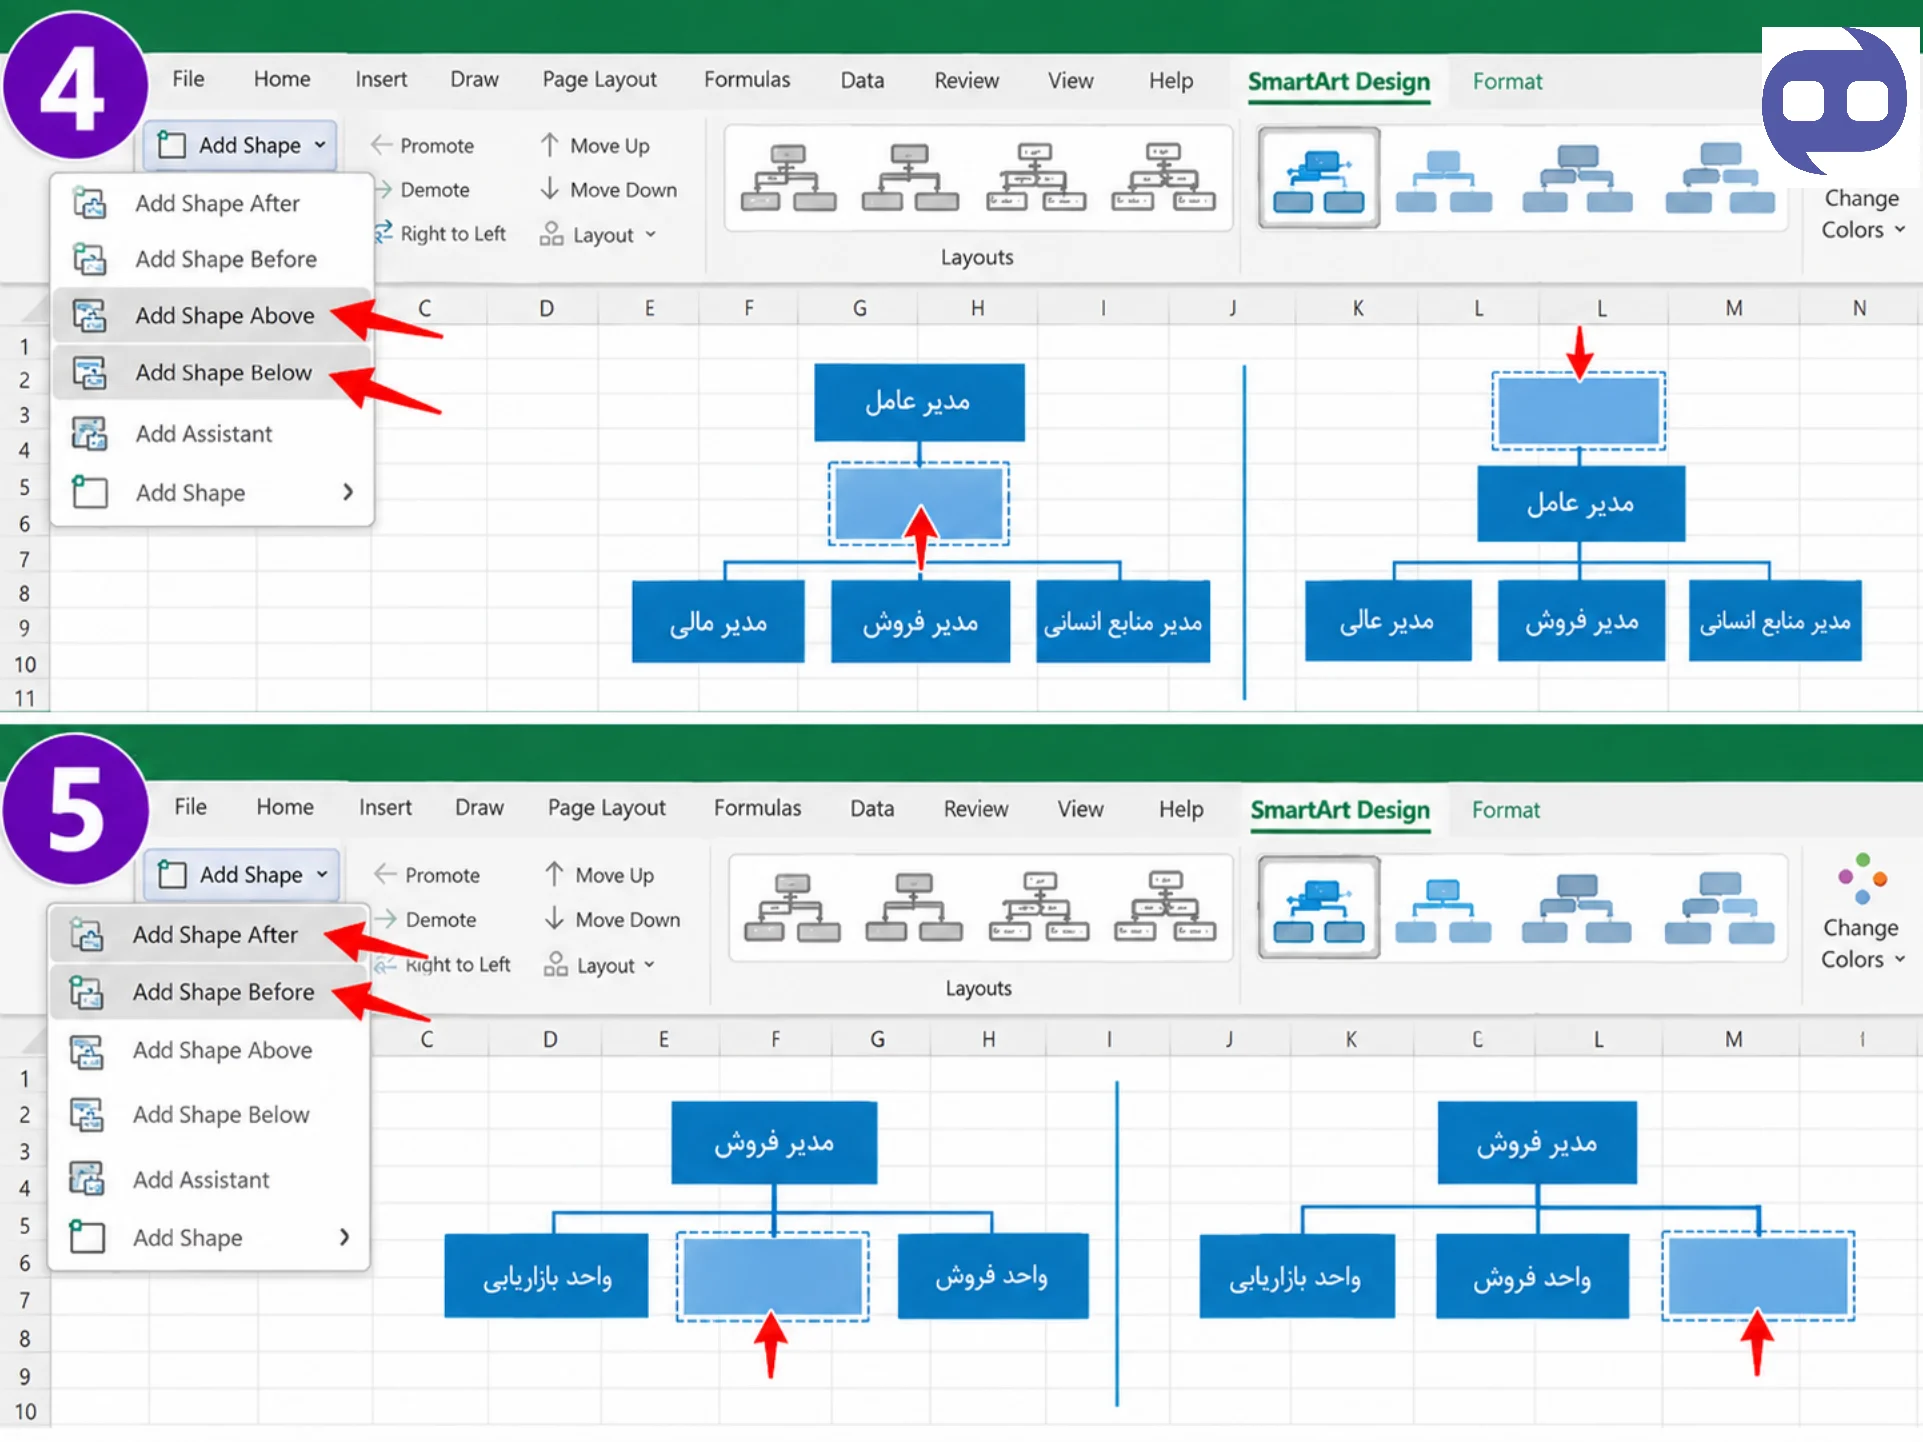Click Demote in the step 5 ribbon

point(427,920)
